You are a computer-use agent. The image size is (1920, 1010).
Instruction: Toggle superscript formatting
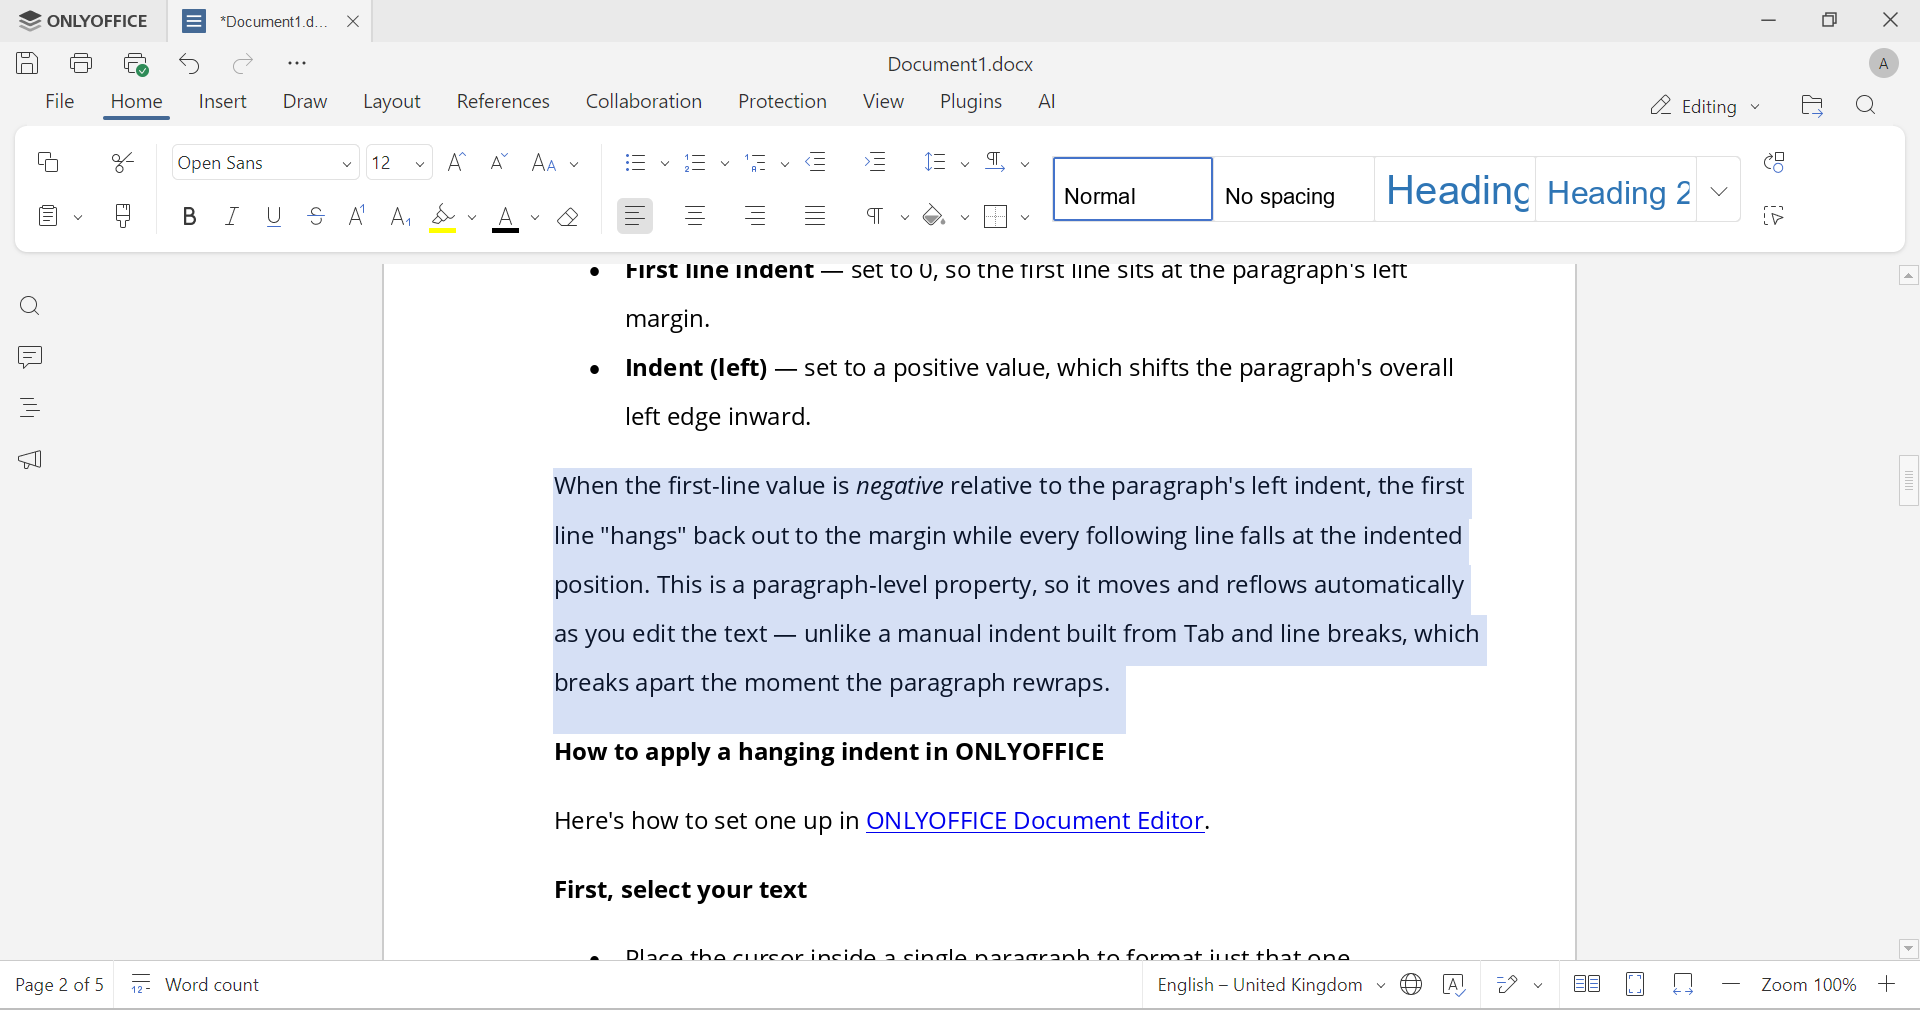tap(357, 217)
